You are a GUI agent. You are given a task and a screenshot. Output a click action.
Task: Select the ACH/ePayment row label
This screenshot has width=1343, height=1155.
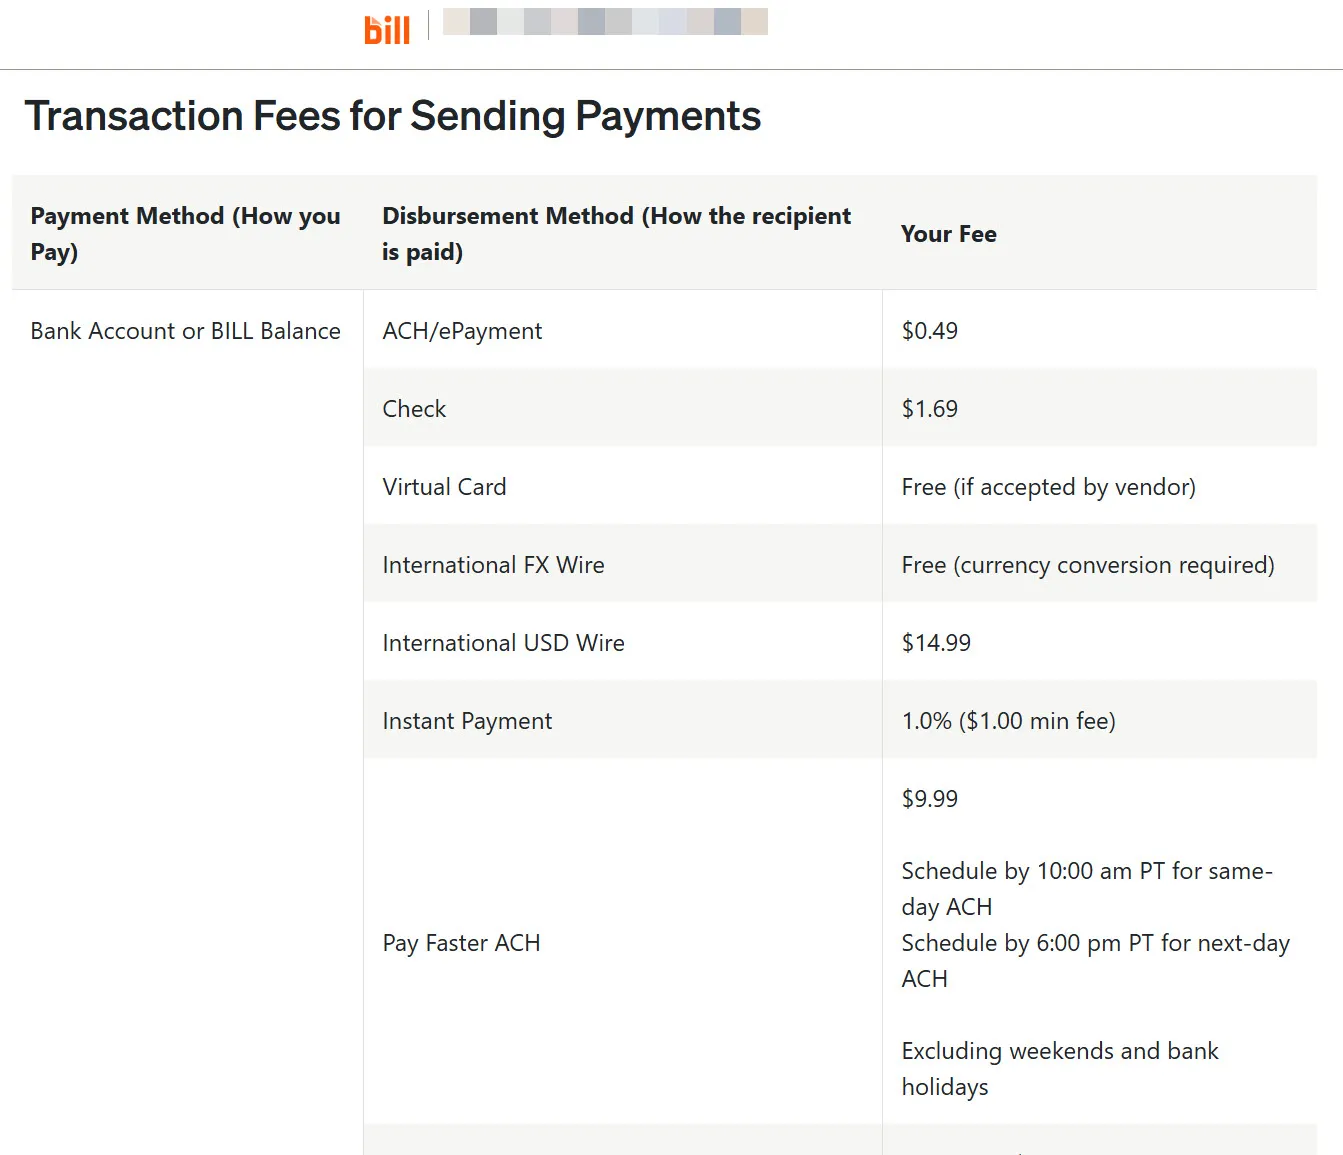462,331
